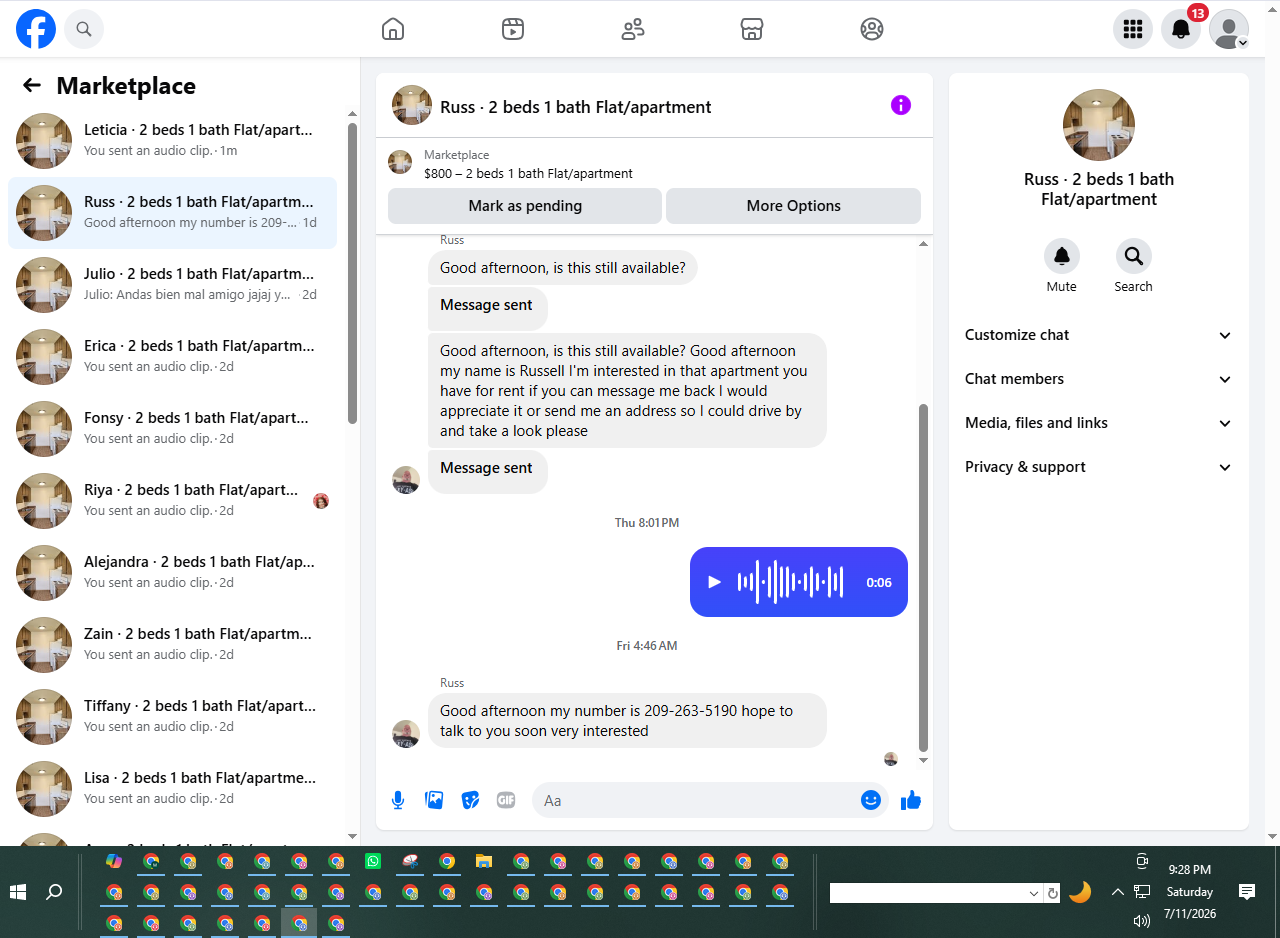This screenshot has width=1280, height=938.
Task: Click Russ's message containing phone number
Action: (x=627, y=721)
